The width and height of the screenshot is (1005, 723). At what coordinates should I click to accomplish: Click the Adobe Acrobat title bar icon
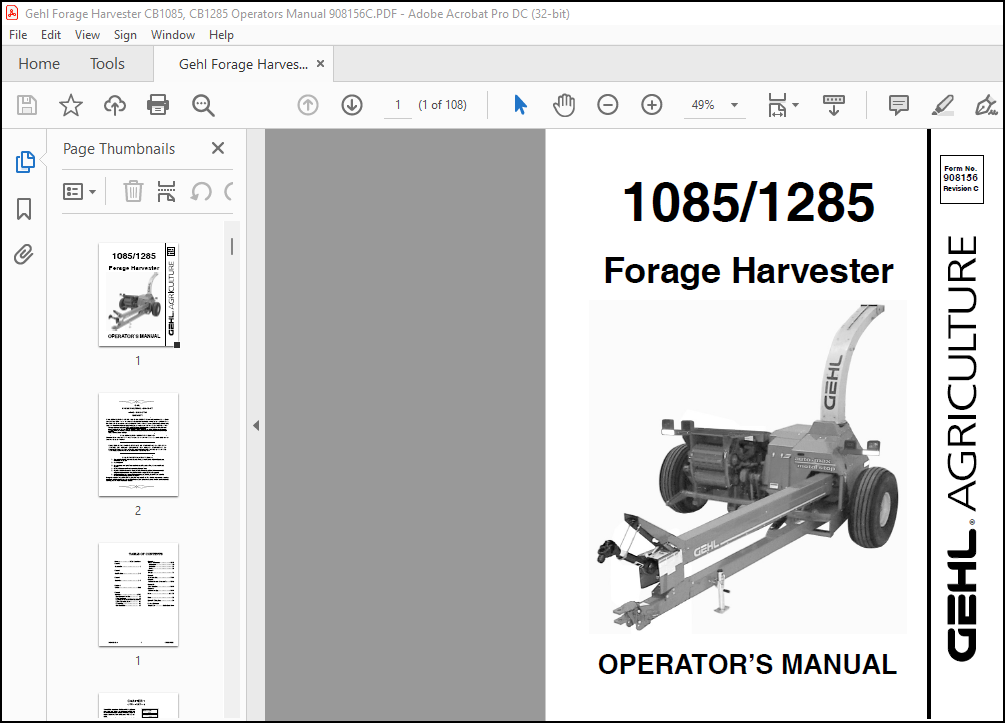pos(12,13)
